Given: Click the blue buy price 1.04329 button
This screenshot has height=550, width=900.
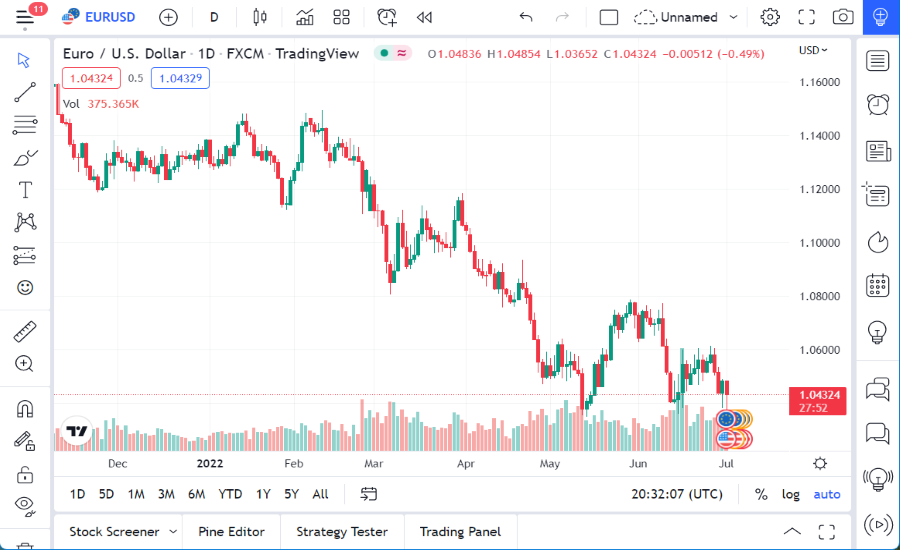Looking at the screenshot, I should [180, 78].
